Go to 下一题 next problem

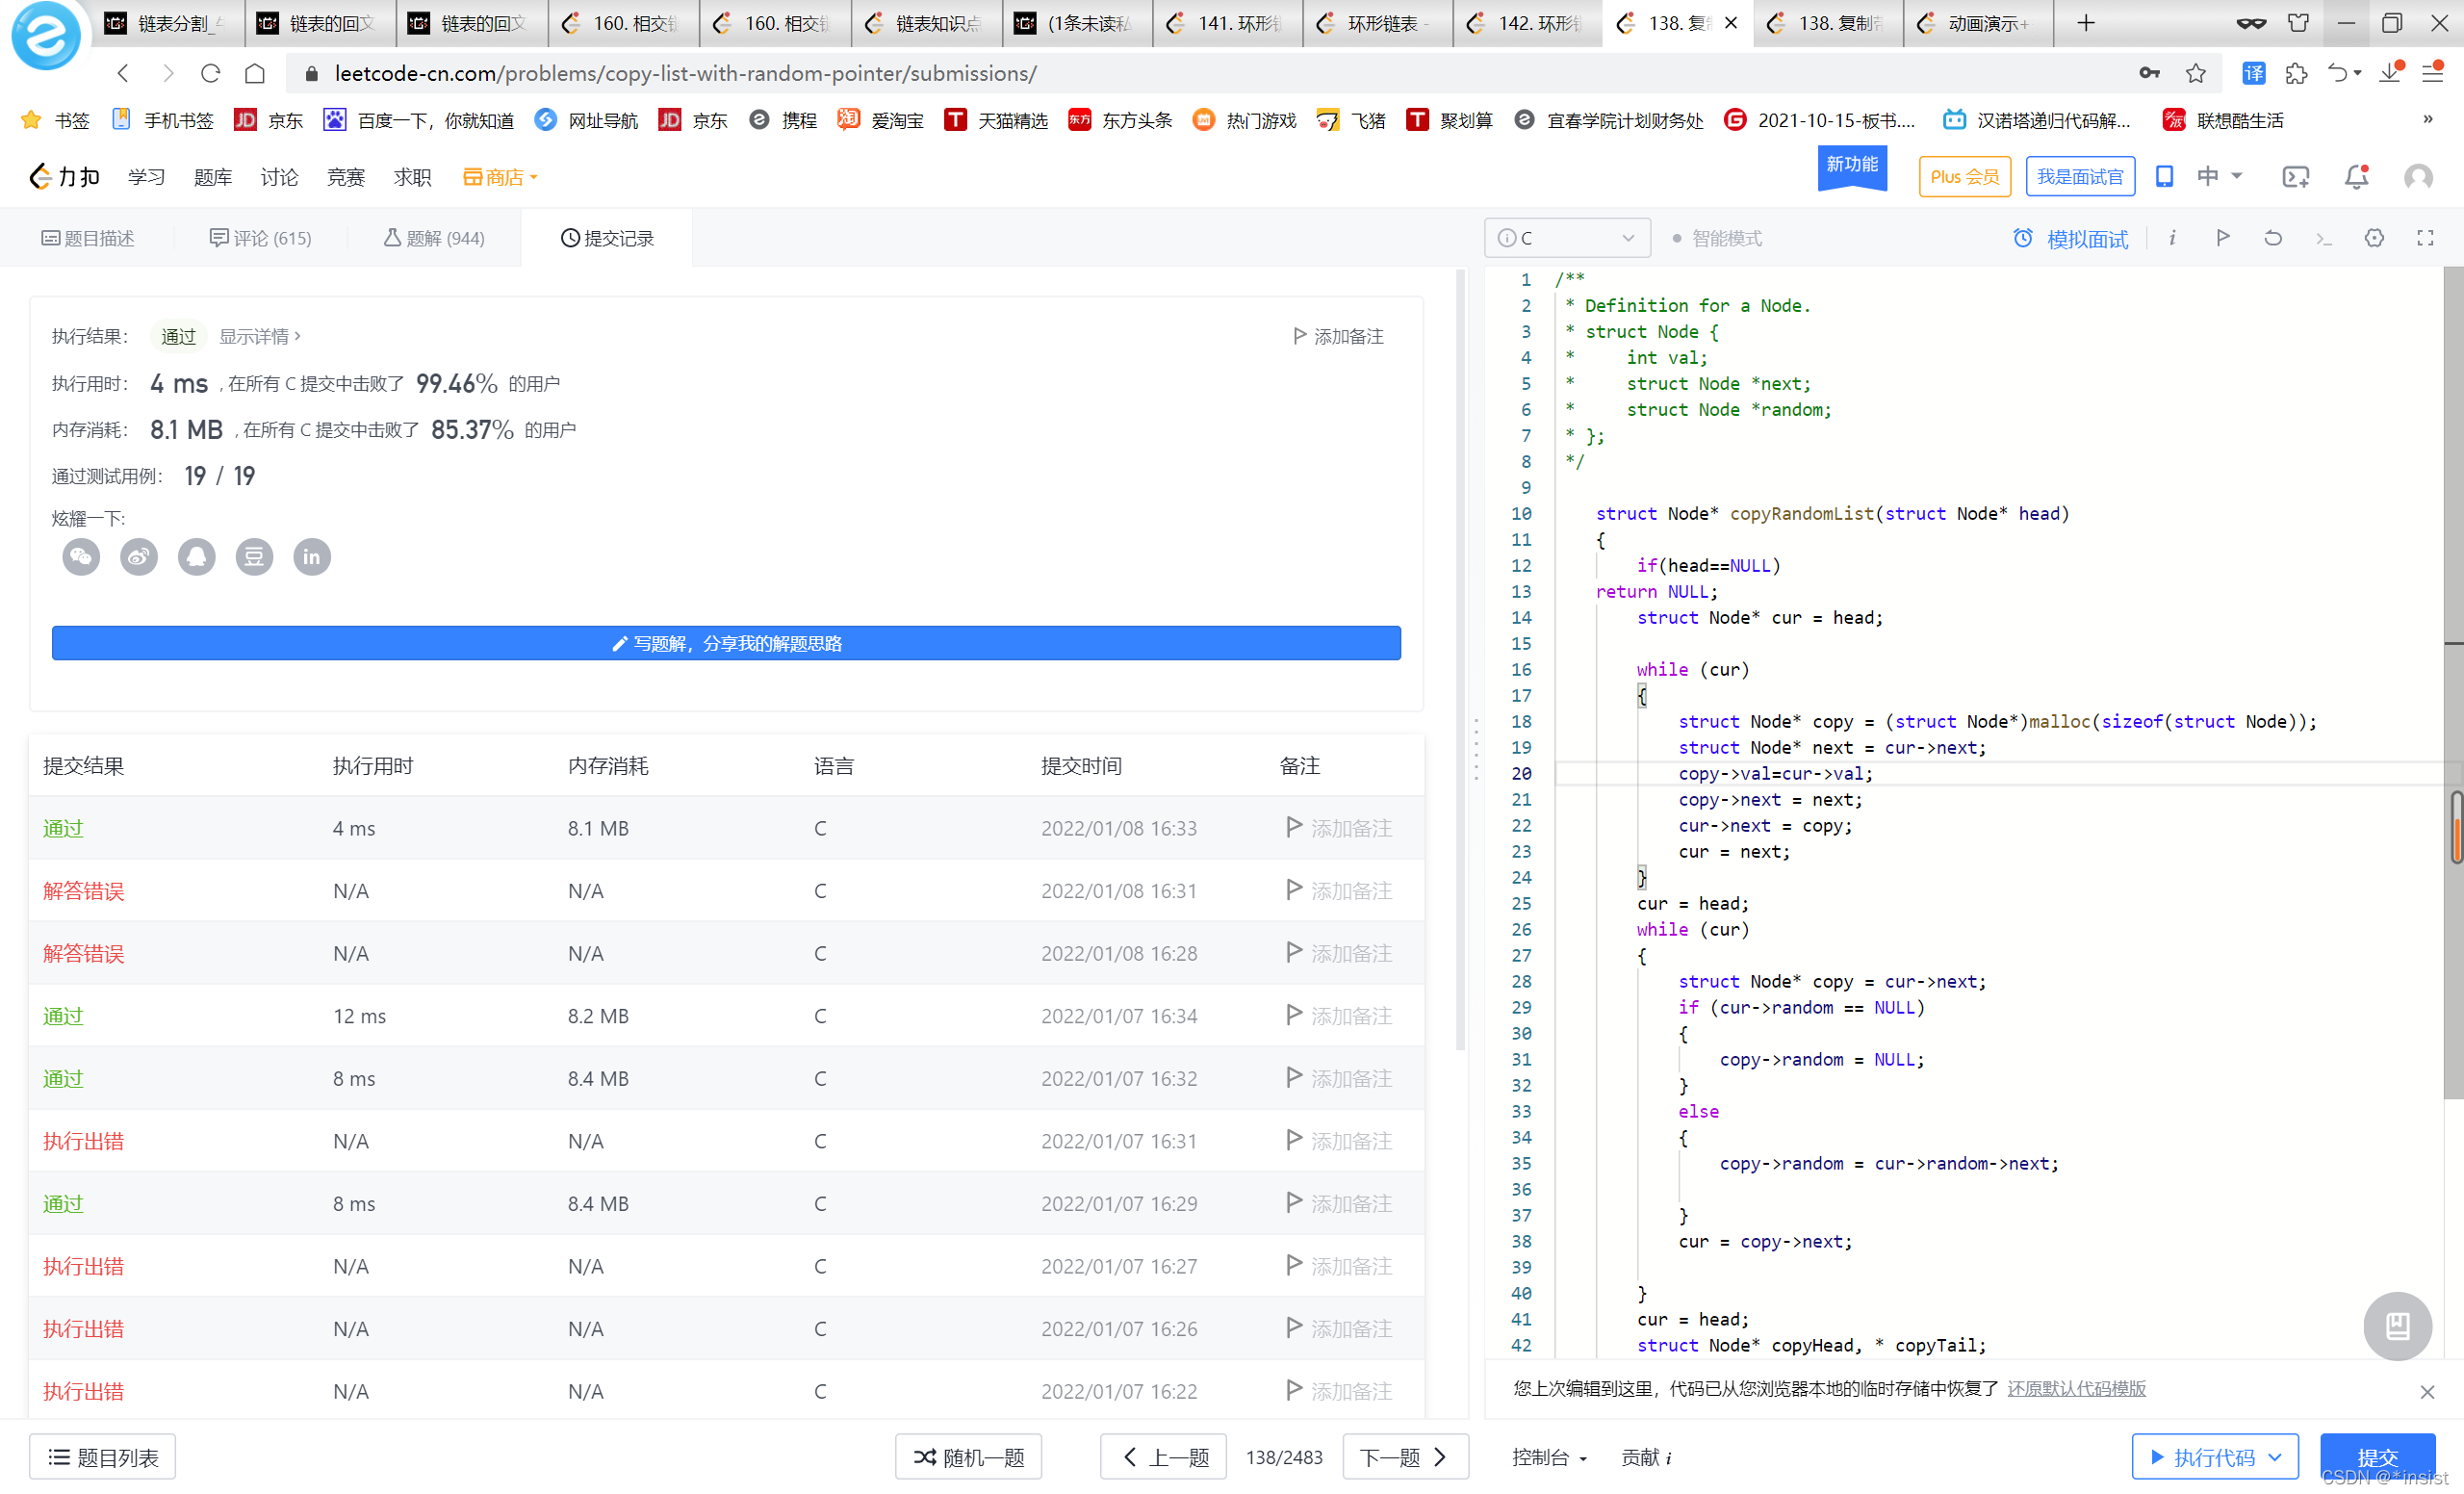[1404, 1457]
